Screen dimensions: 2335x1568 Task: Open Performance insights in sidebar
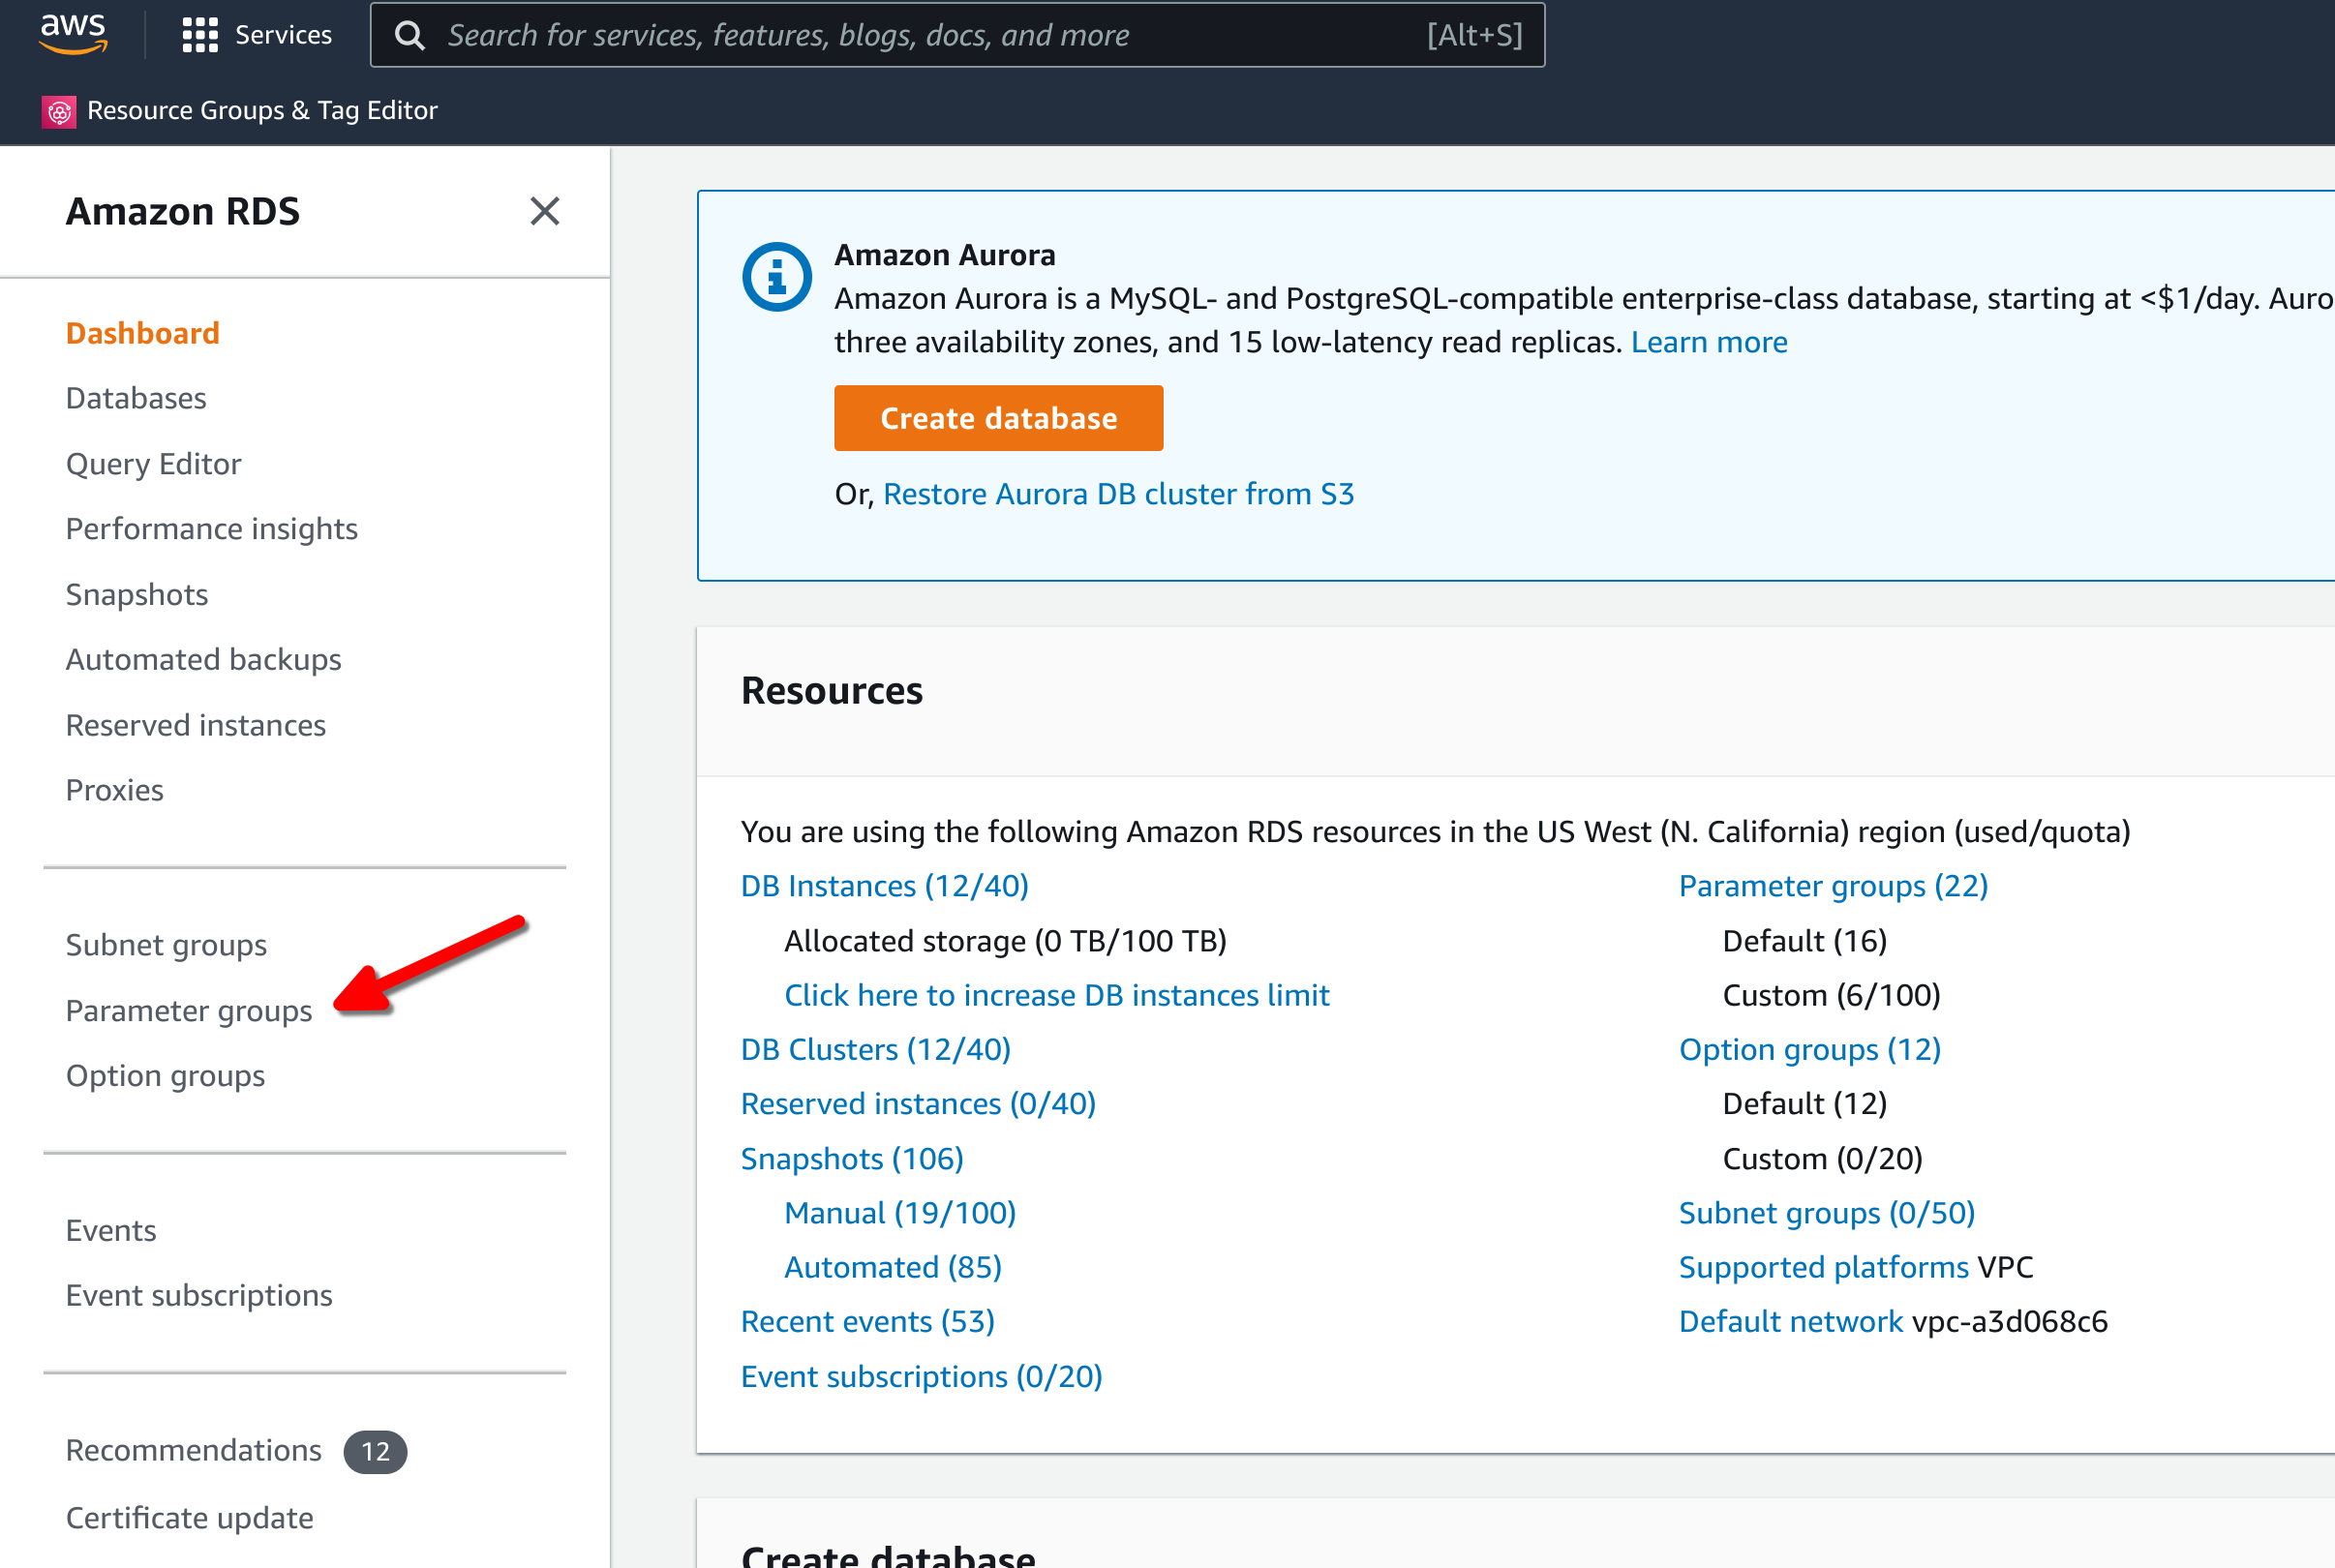212,529
